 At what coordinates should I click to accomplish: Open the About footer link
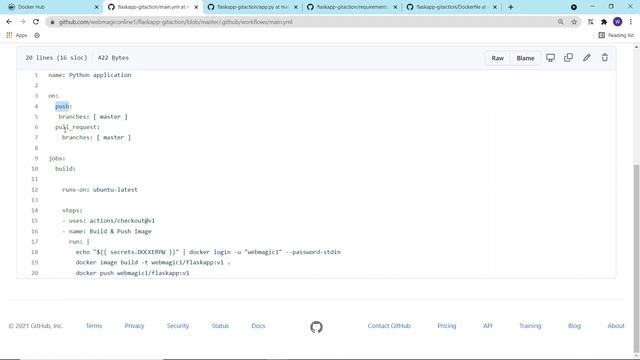(x=616, y=326)
